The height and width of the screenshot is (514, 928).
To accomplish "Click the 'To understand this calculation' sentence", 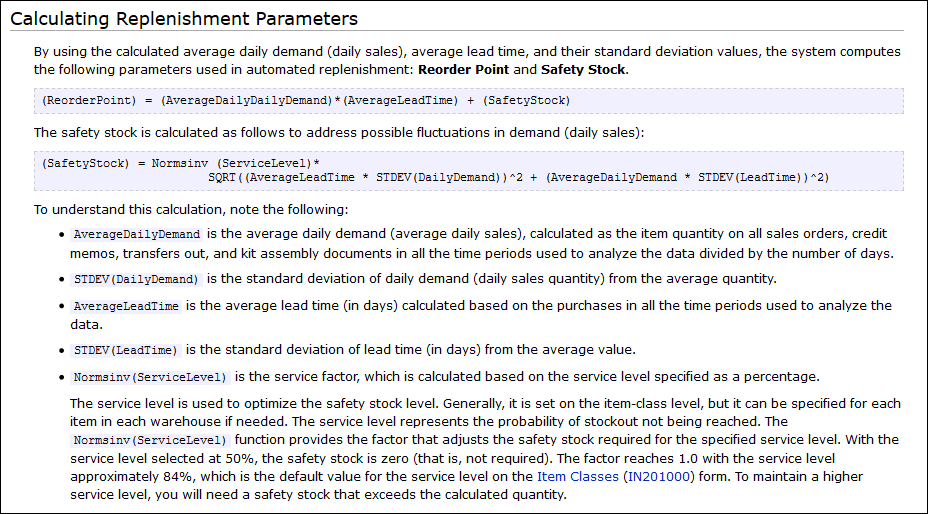I will (191, 209).
